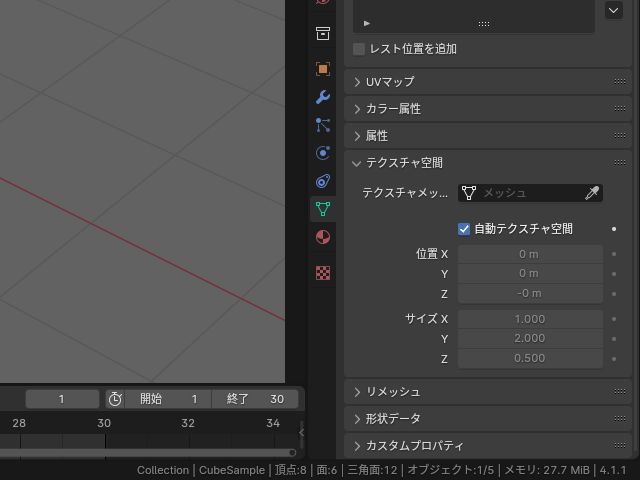Click the 三角面:12 status bar entry
This screenshot has height=480, width=640.
[372, 470]
